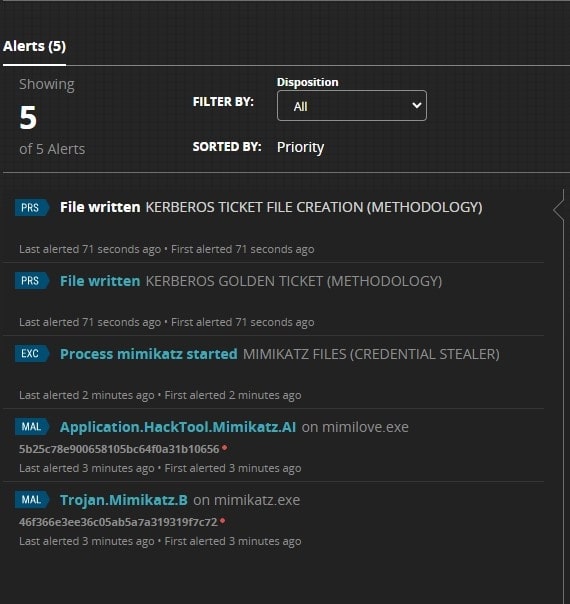
Task: Click 'Last alerted 2 minutes ago' timestamp
Action: coord(87,395)
